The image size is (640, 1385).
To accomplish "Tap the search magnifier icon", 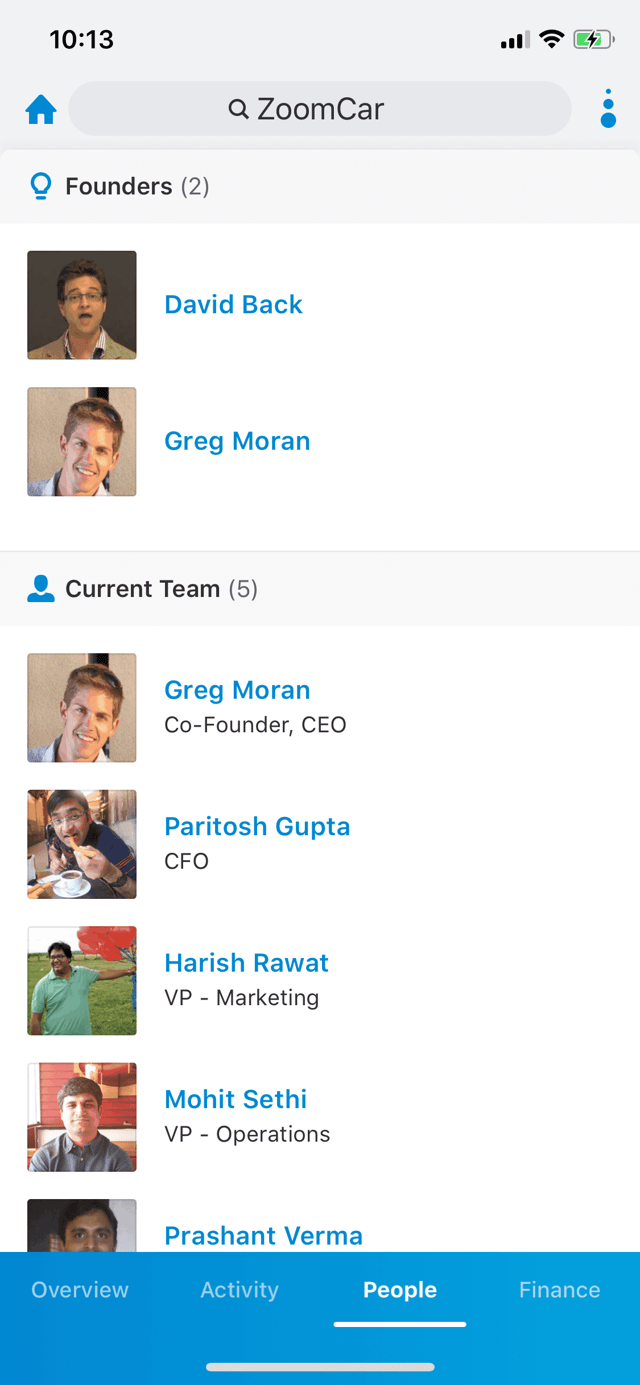I will [238, 109].
